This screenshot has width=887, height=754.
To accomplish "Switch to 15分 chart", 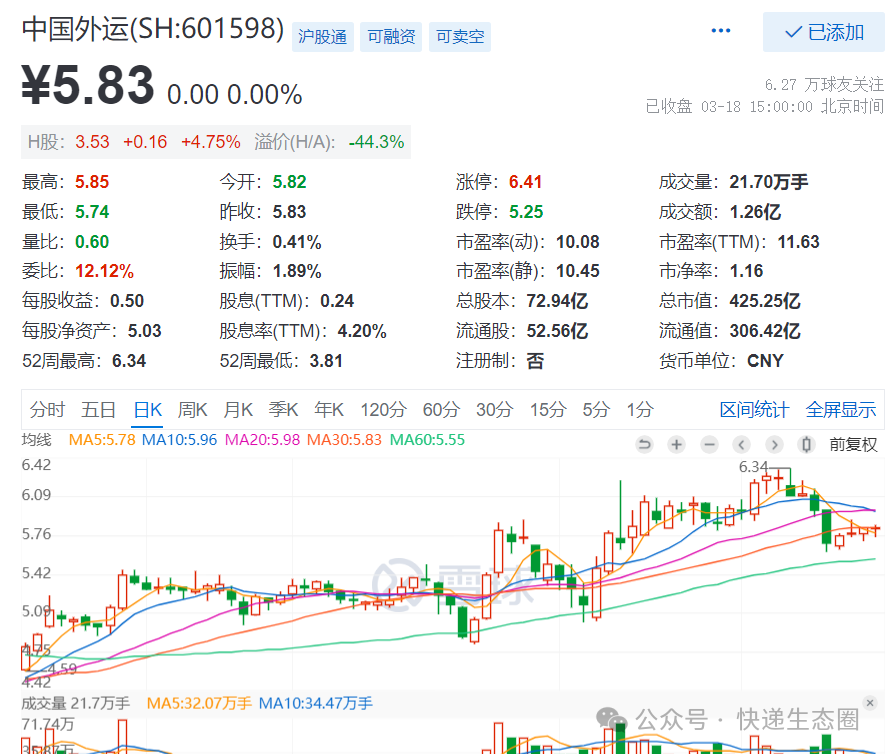I will pyautogui.click(x=548, y=410).
